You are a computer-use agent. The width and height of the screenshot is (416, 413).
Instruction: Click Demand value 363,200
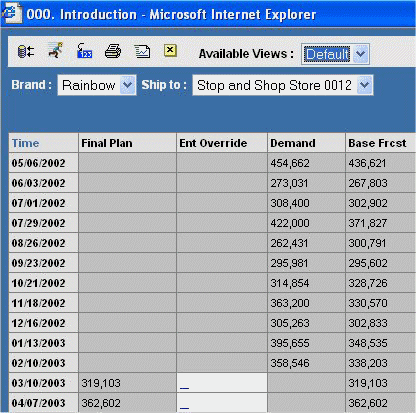[290, 303]
